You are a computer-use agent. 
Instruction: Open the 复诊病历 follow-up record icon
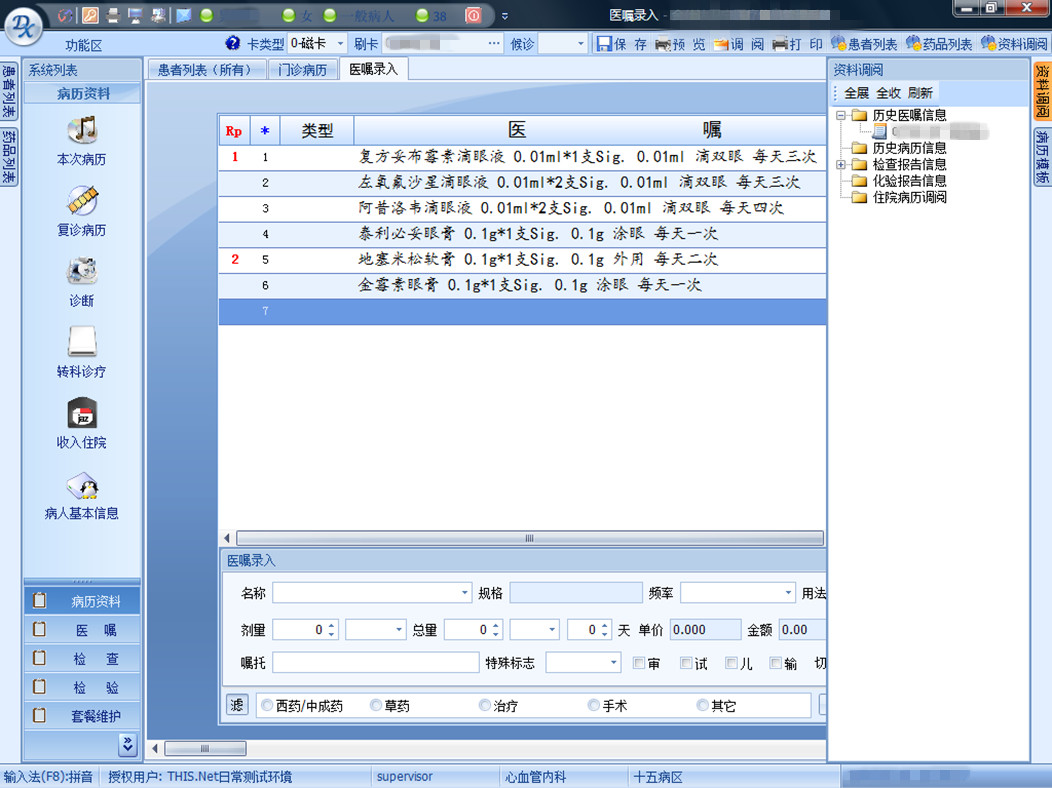point(81,202)
